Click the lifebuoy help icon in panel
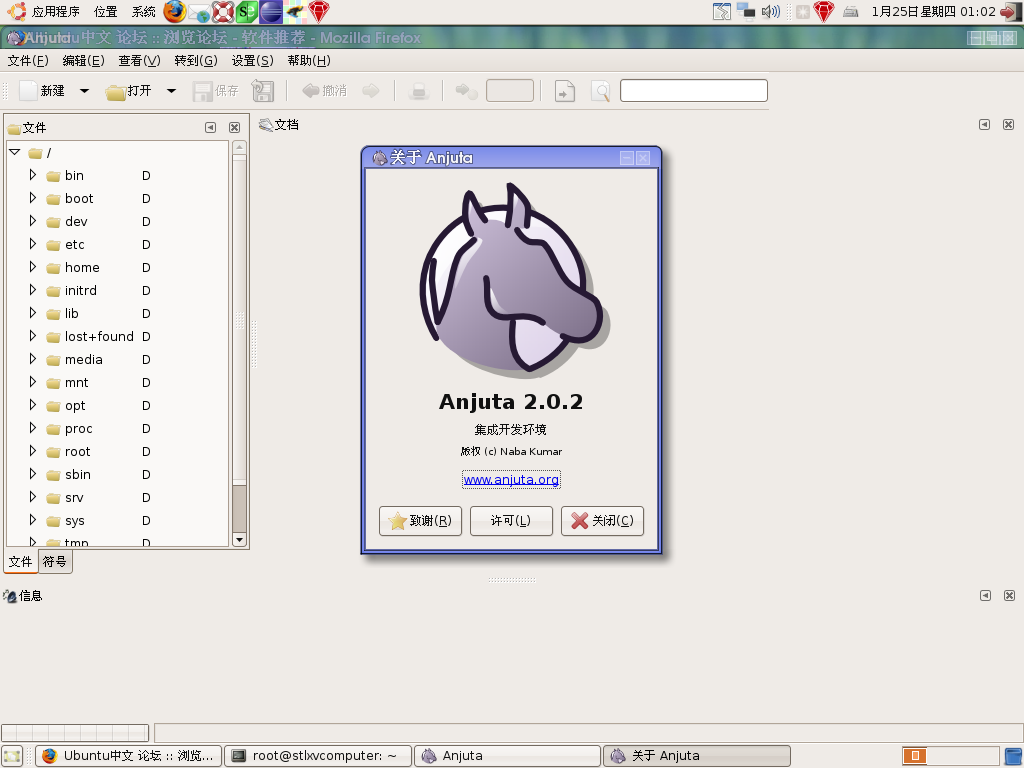1024x768 pixels. [223, 11]
